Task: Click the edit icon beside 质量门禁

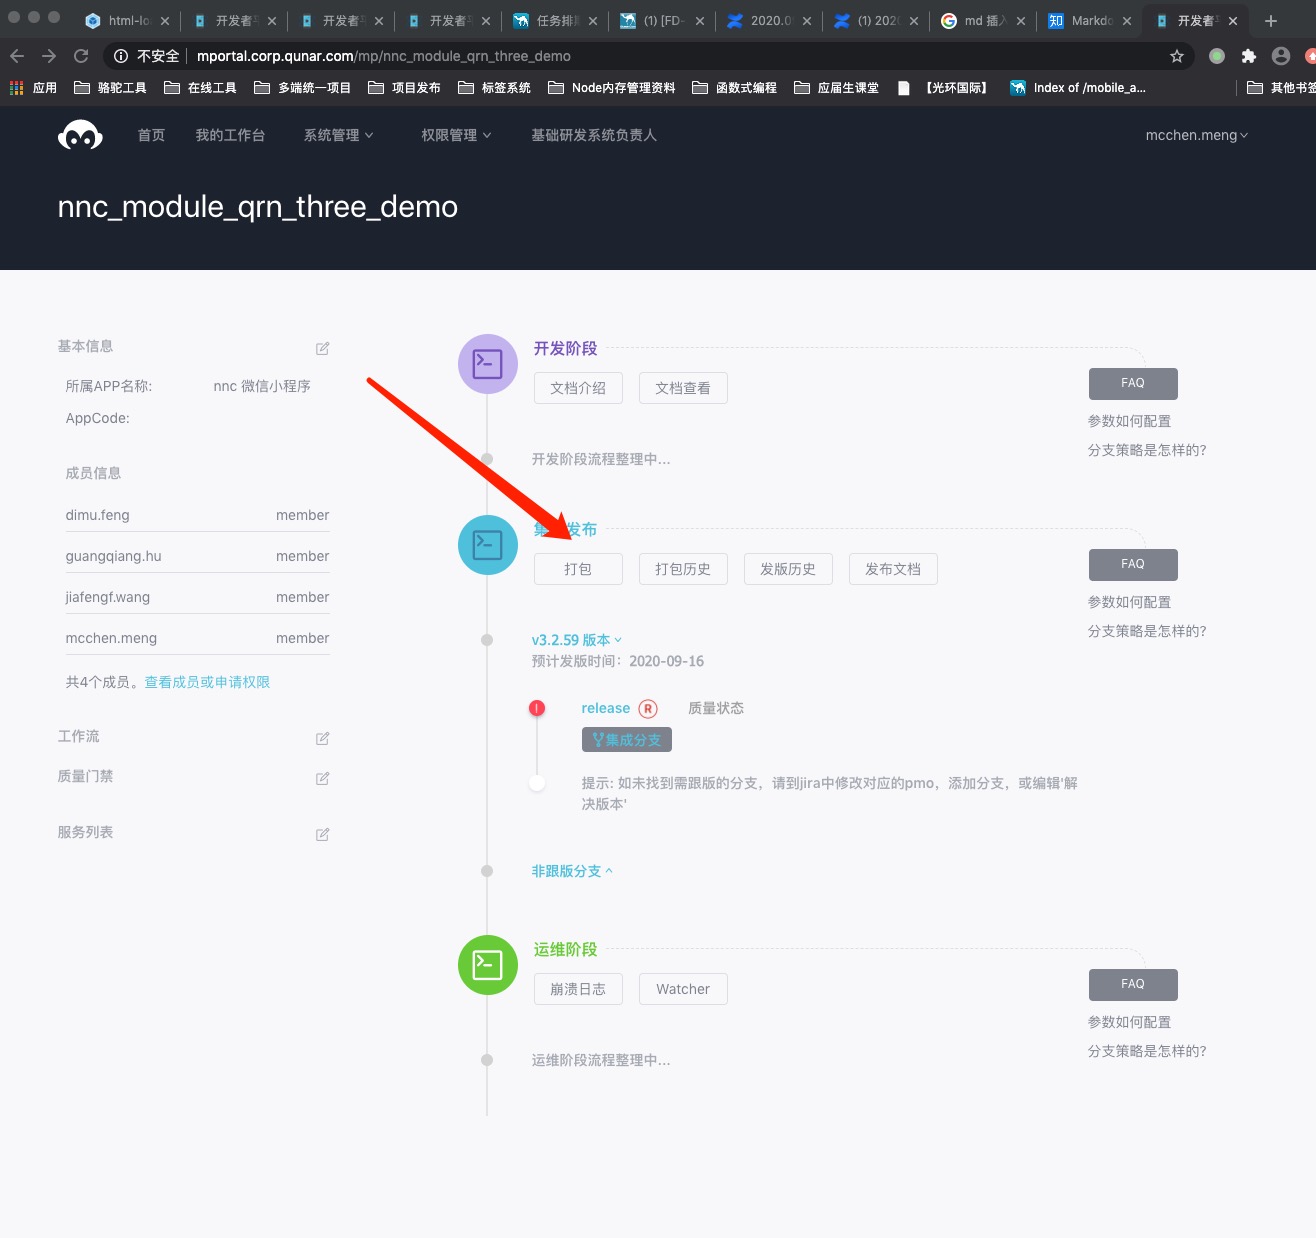Action: [x=323, y=778]
